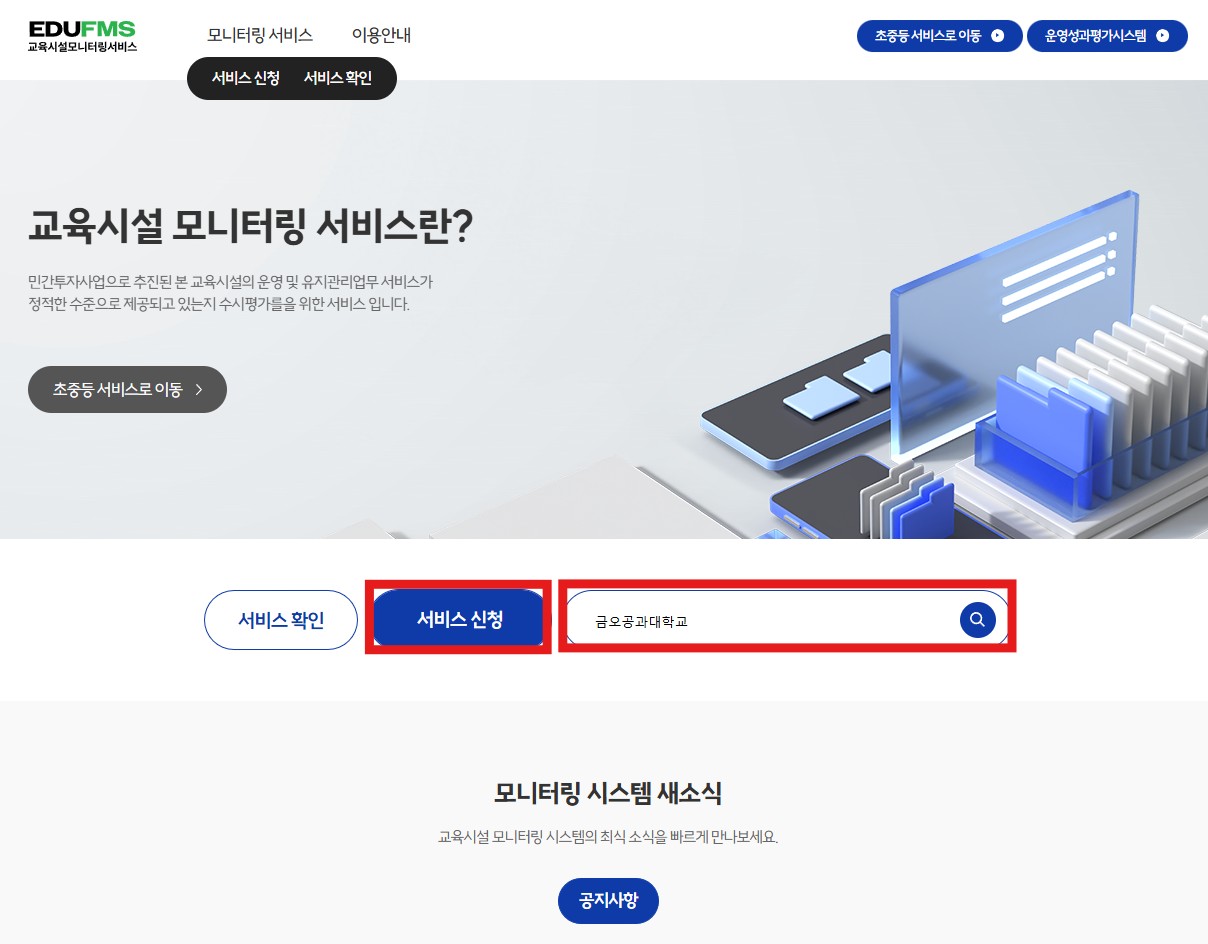The width and height of the screenshot is (1208, 944).
Task: Select 서비스 신청 in the submenu
Action: 245,79
